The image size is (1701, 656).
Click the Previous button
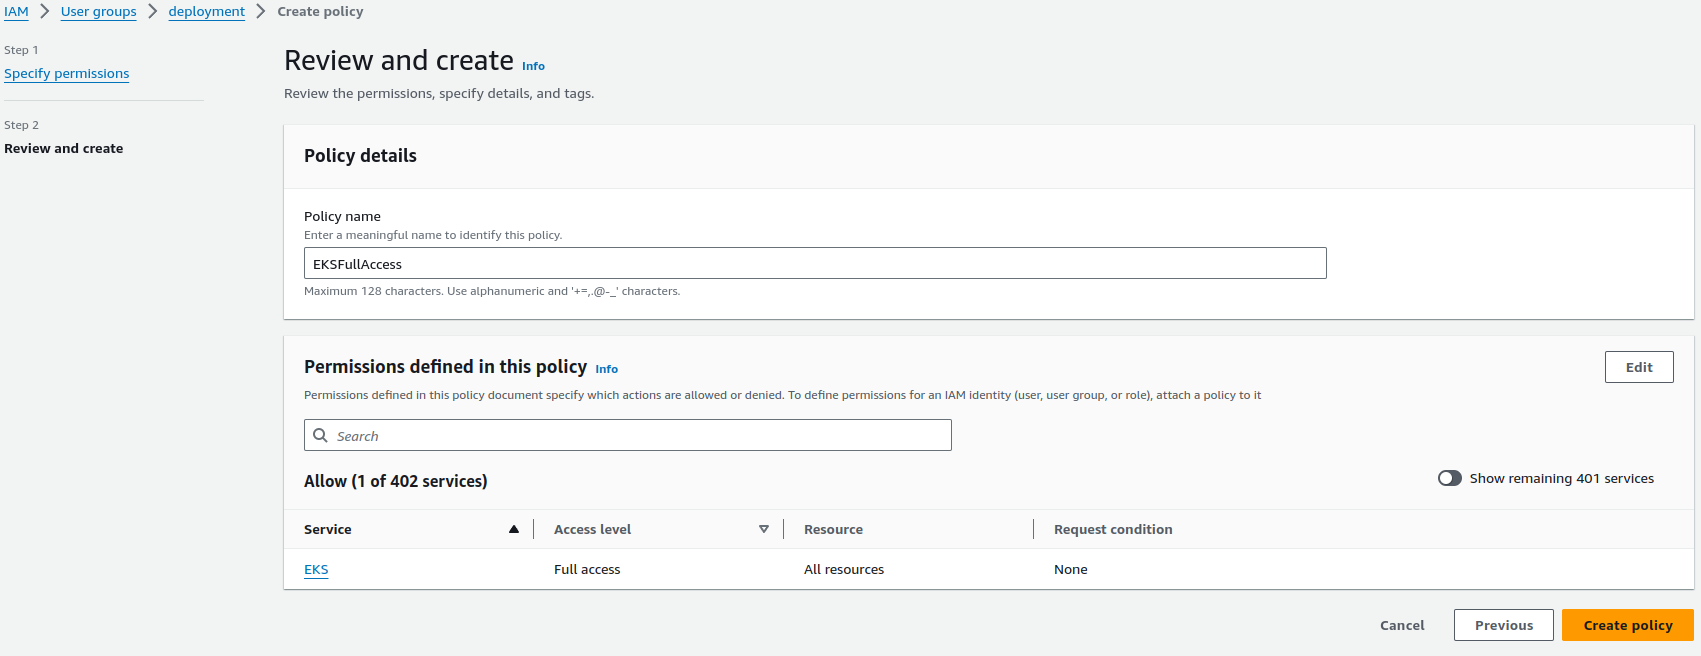pos(1503,625)
